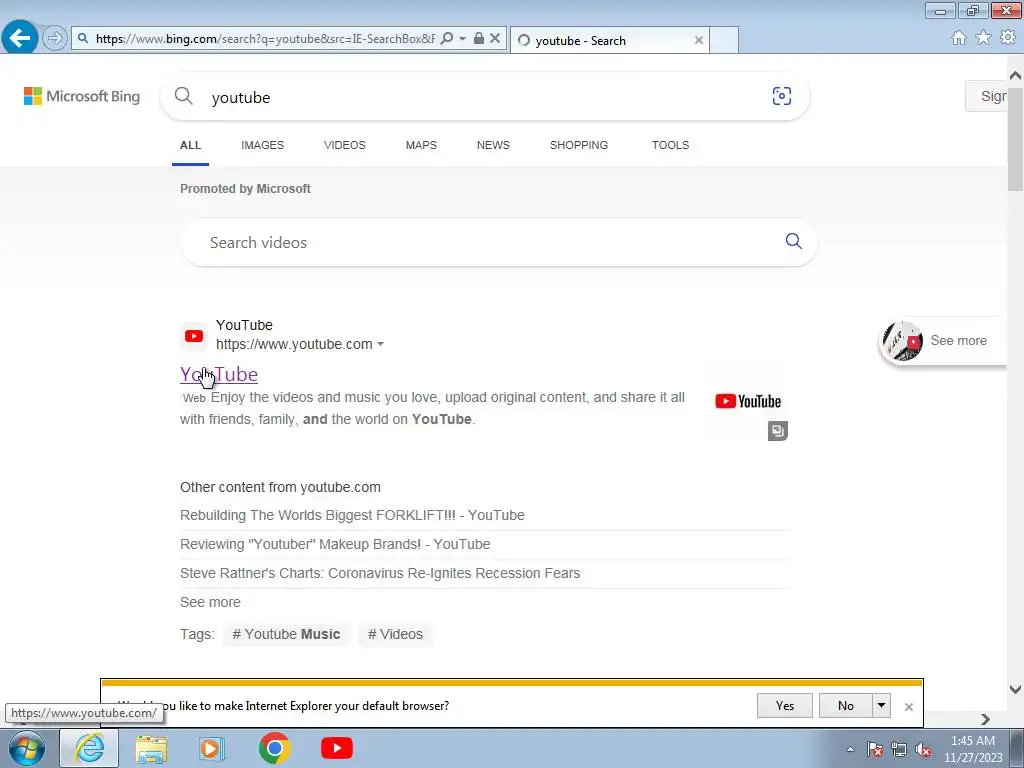This screenshot has height=768, width=1024.
Task: Open Favorites star icon
Action: point(983,38)
